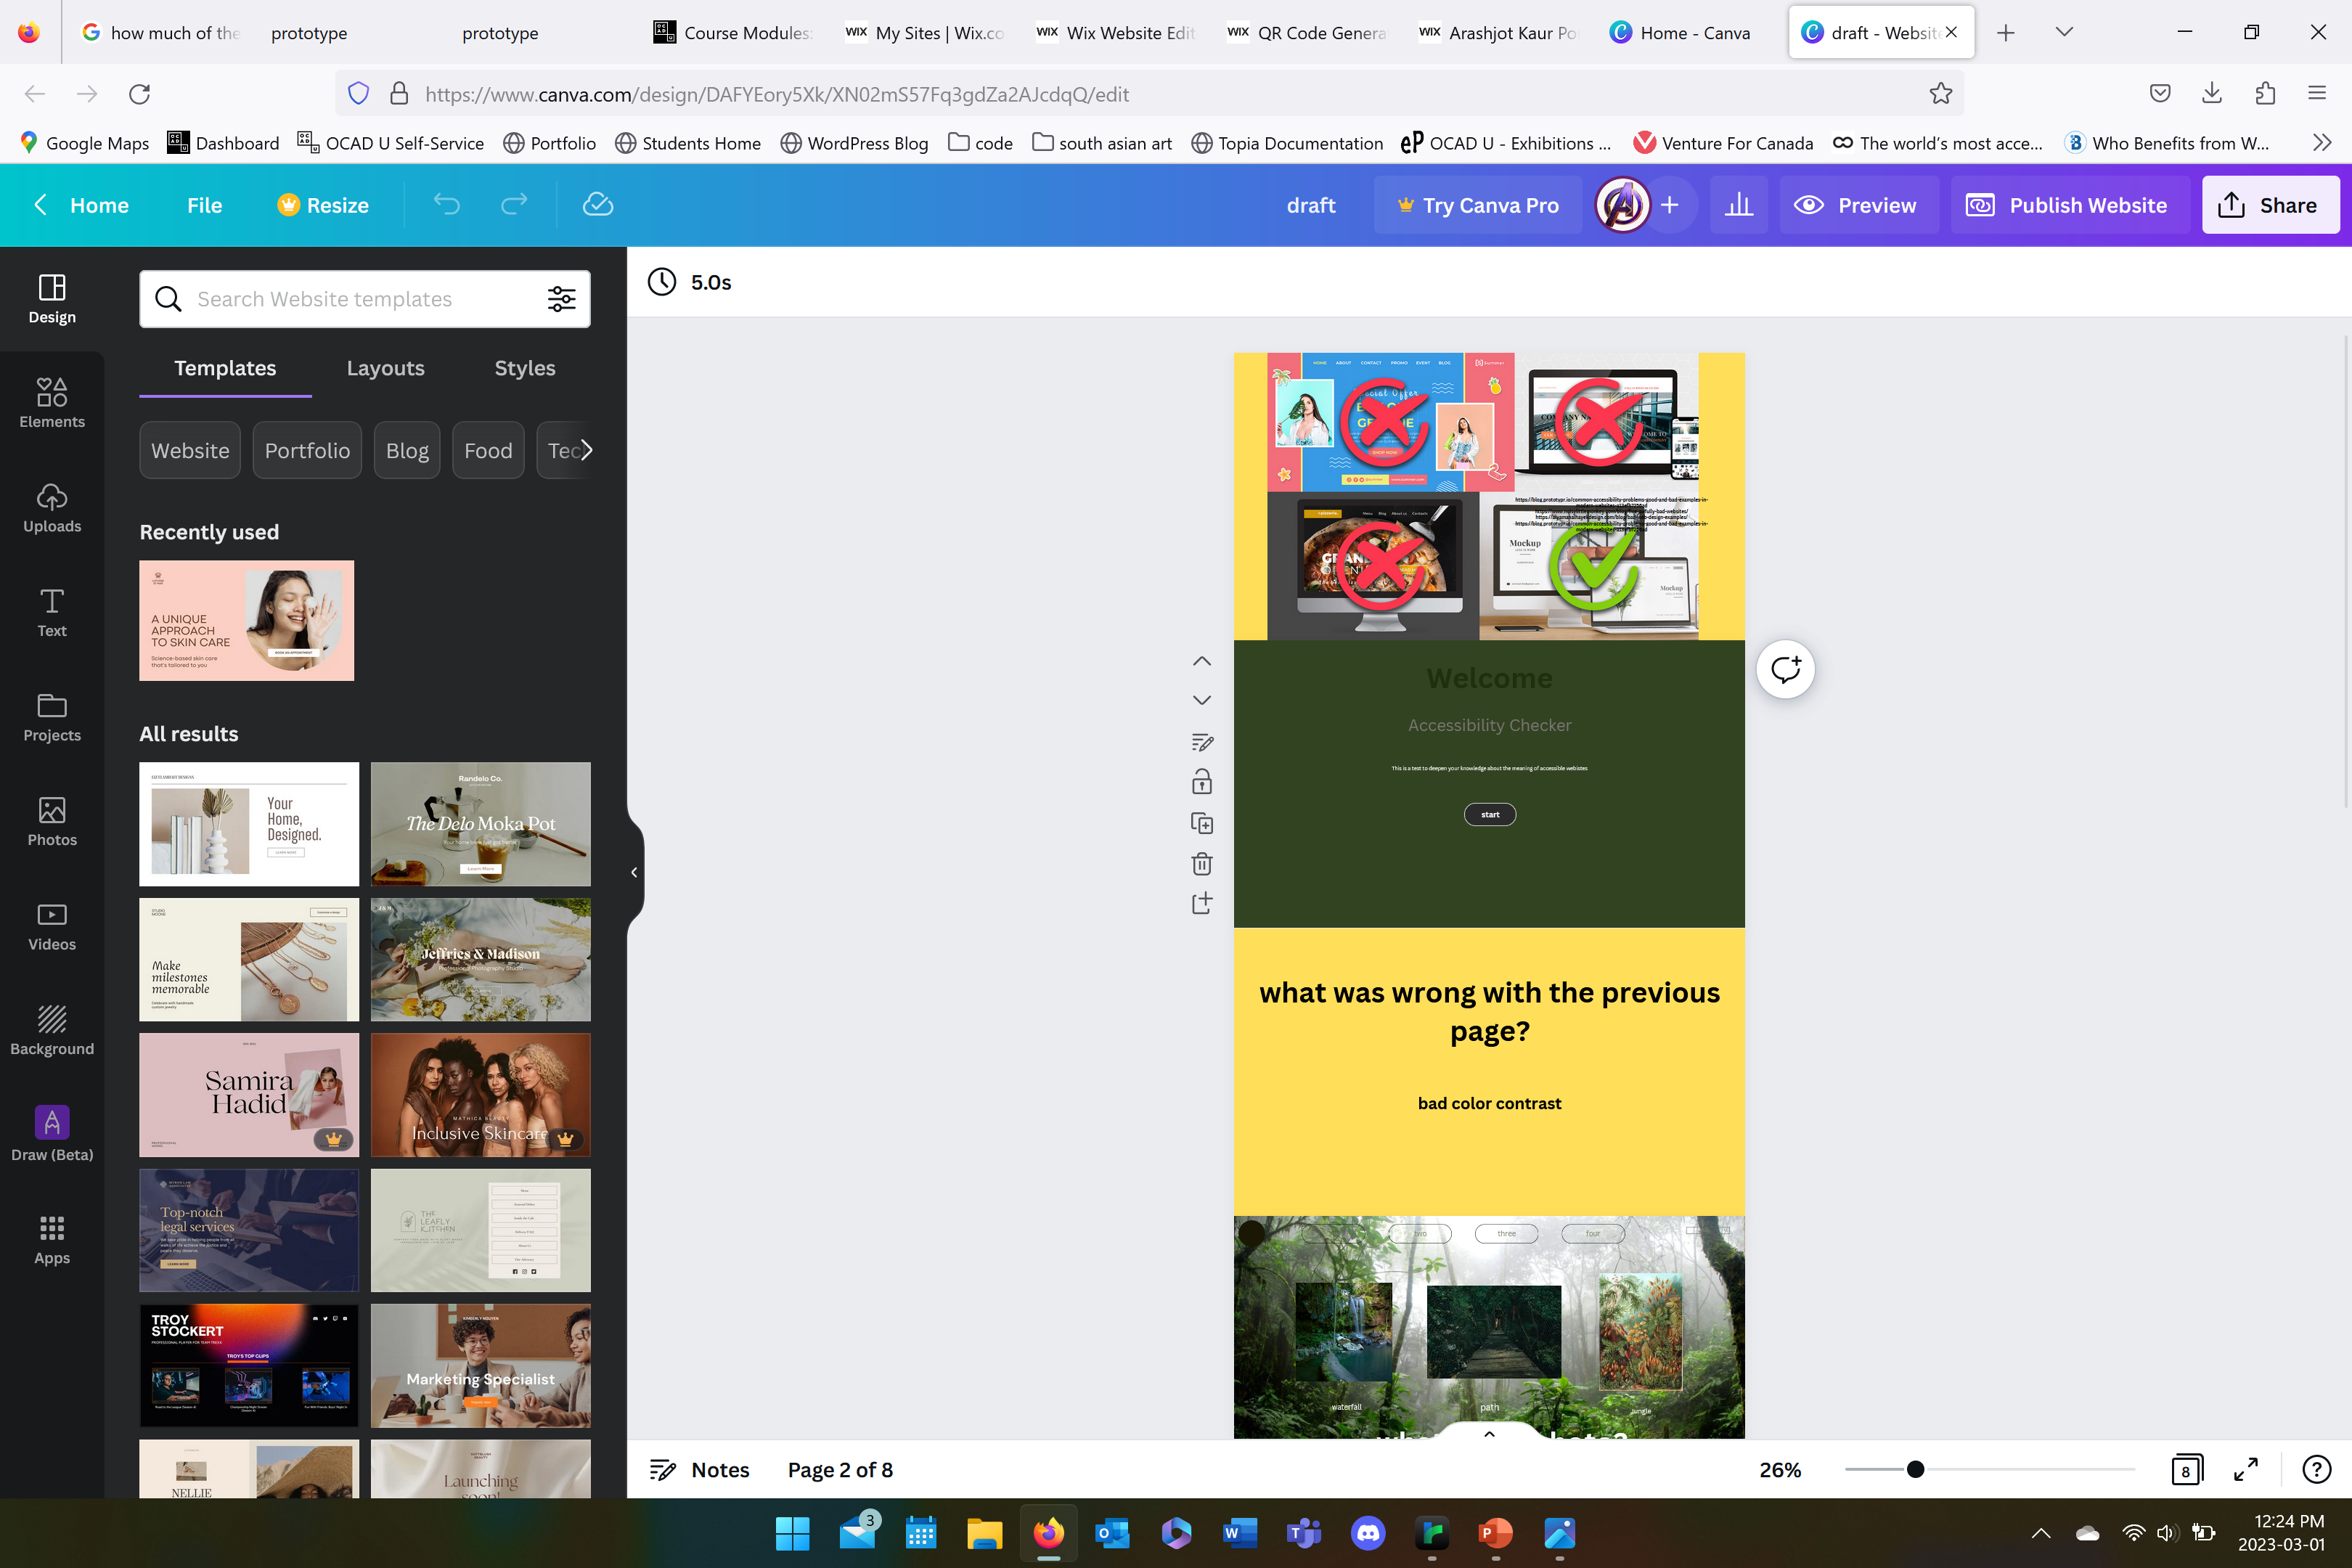Click the Share button
The height and width of the screenshot is (1568, 2352).
point(2269,205)
